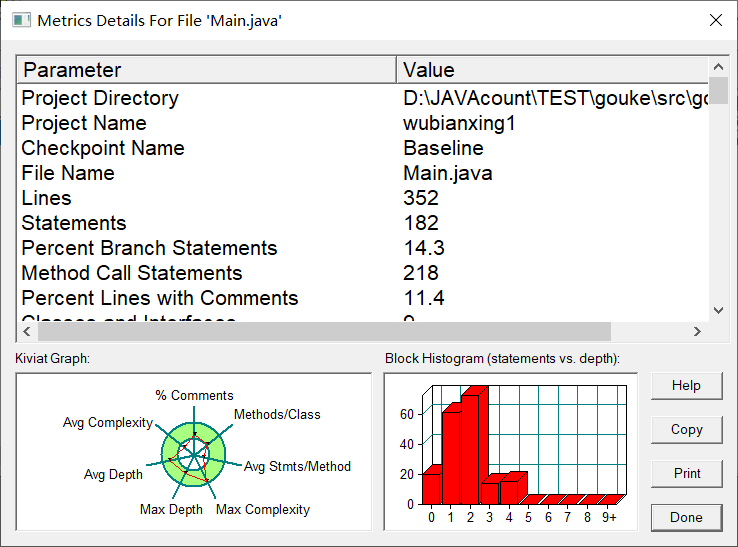
Task: Click the histogram bar for depth 3
Action: coord(490,491)
